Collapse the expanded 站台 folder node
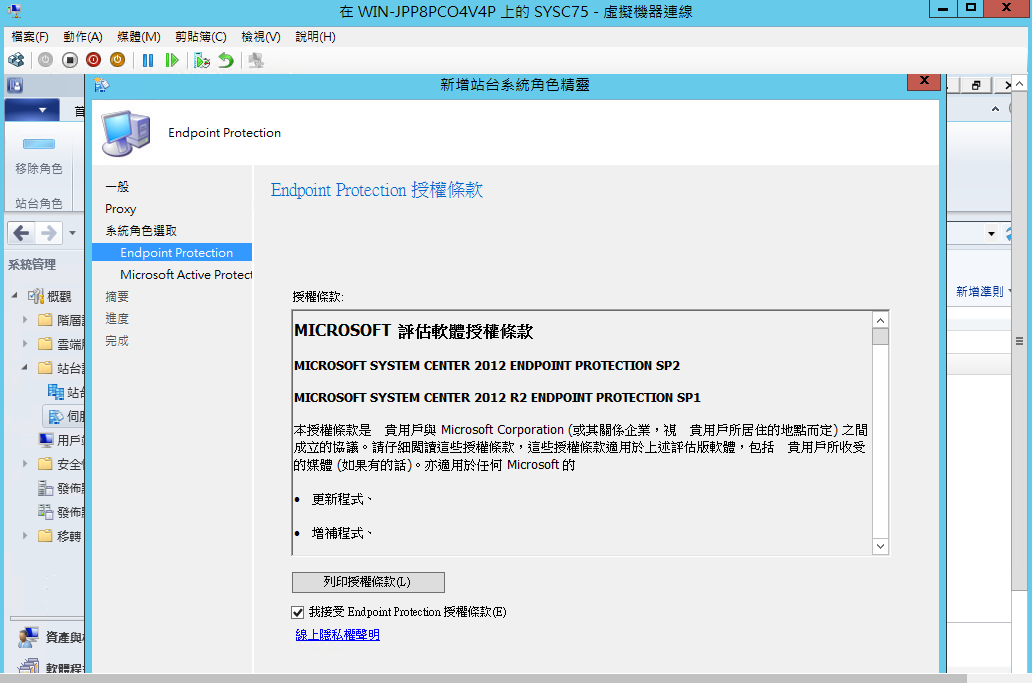The height and width of the screenshot is (683, 1032). tap(25, 368)
